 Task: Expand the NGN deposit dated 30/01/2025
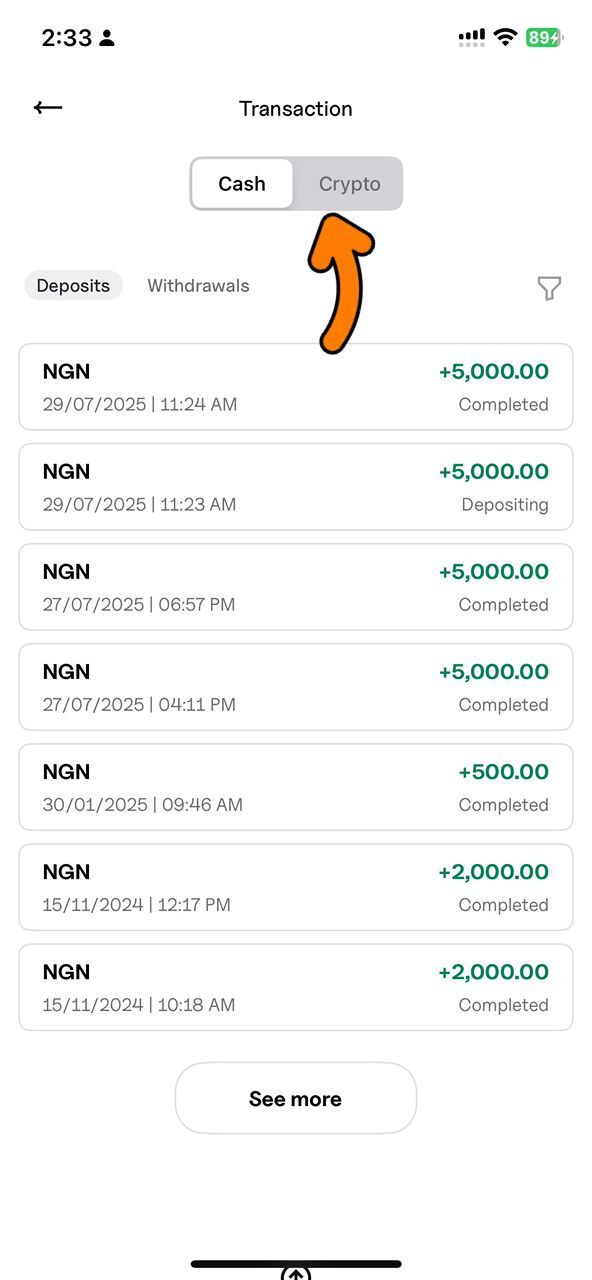[295, 787]
